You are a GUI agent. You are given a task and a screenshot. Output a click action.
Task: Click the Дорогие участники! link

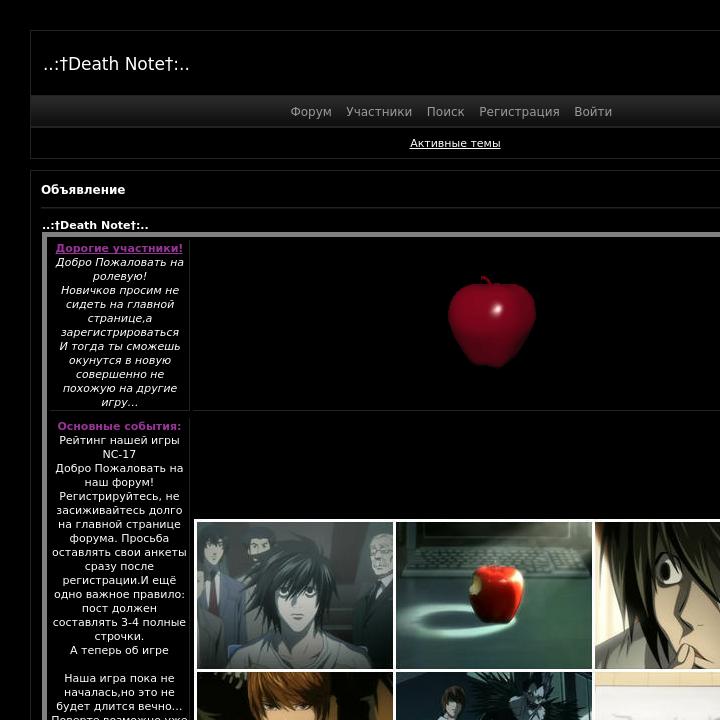pos(119,248)
